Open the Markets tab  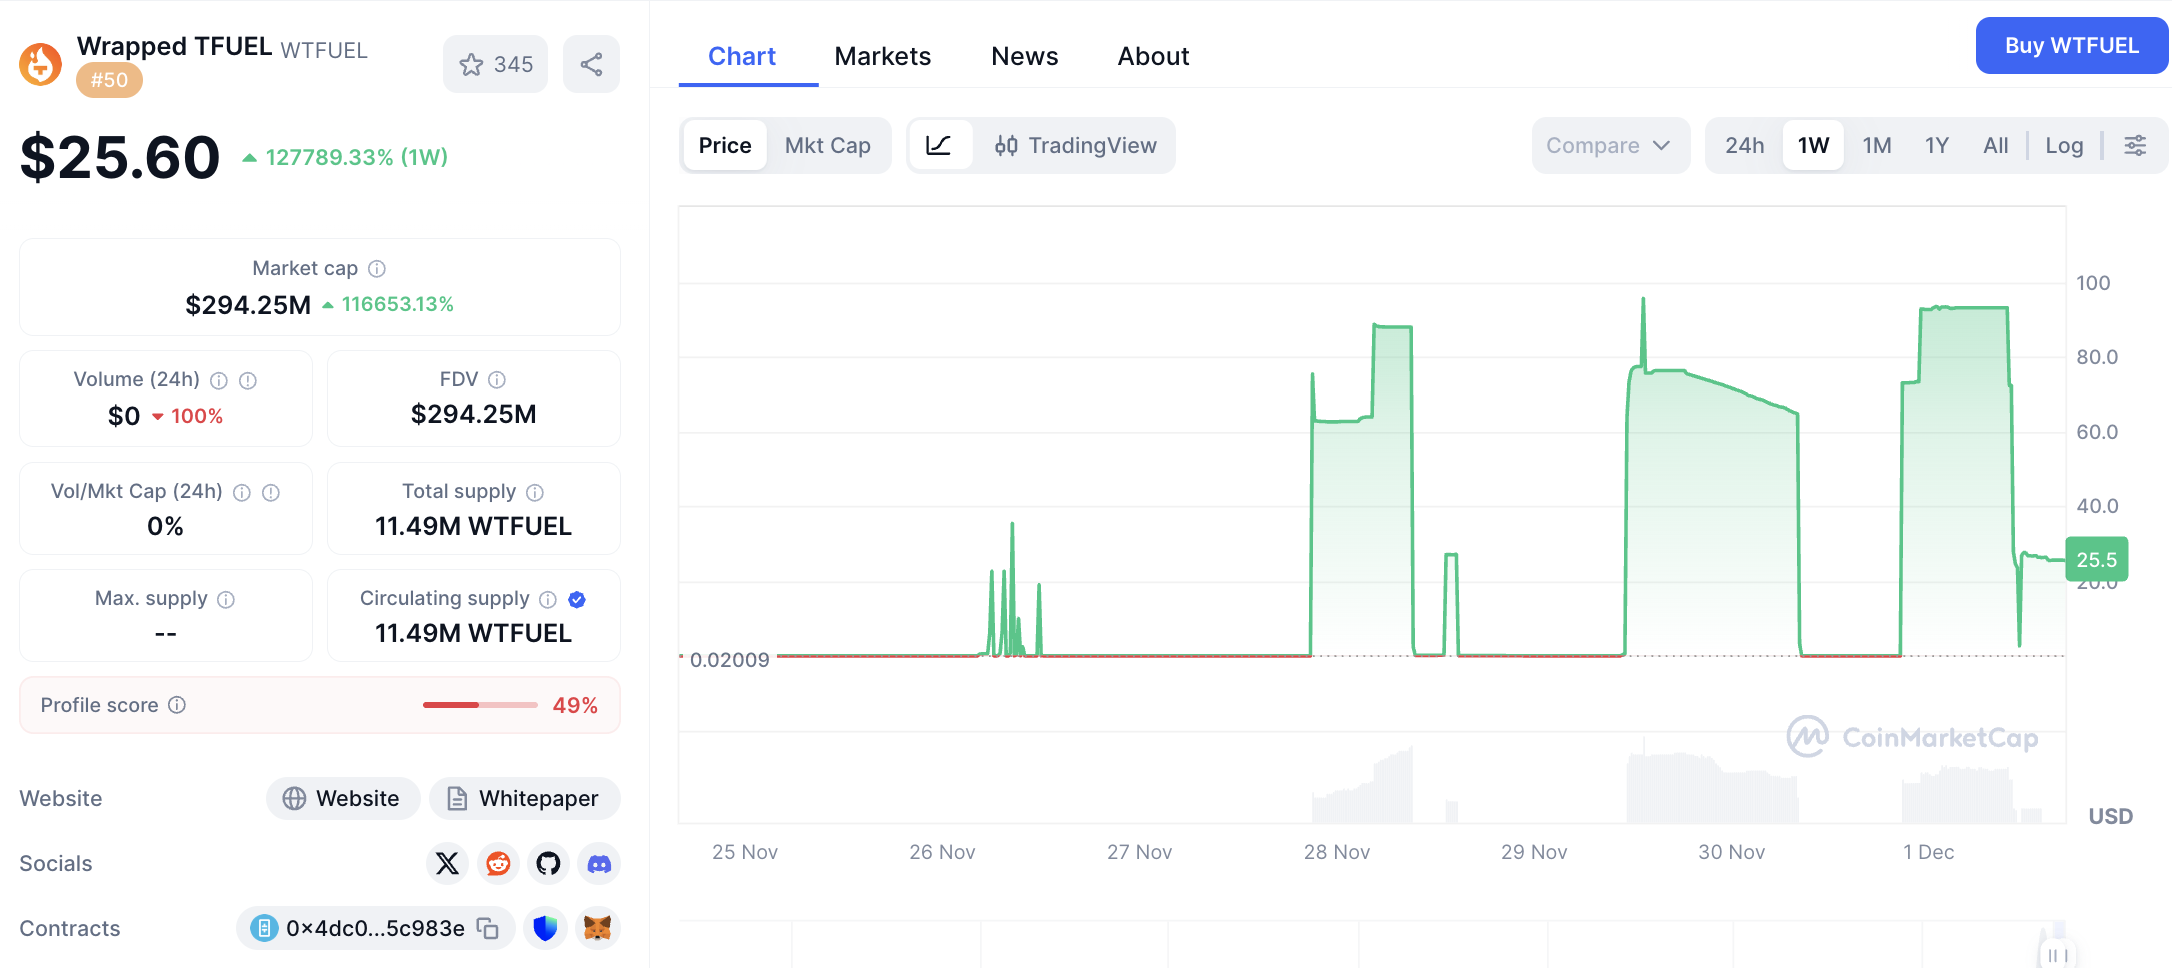pos(882,56)
